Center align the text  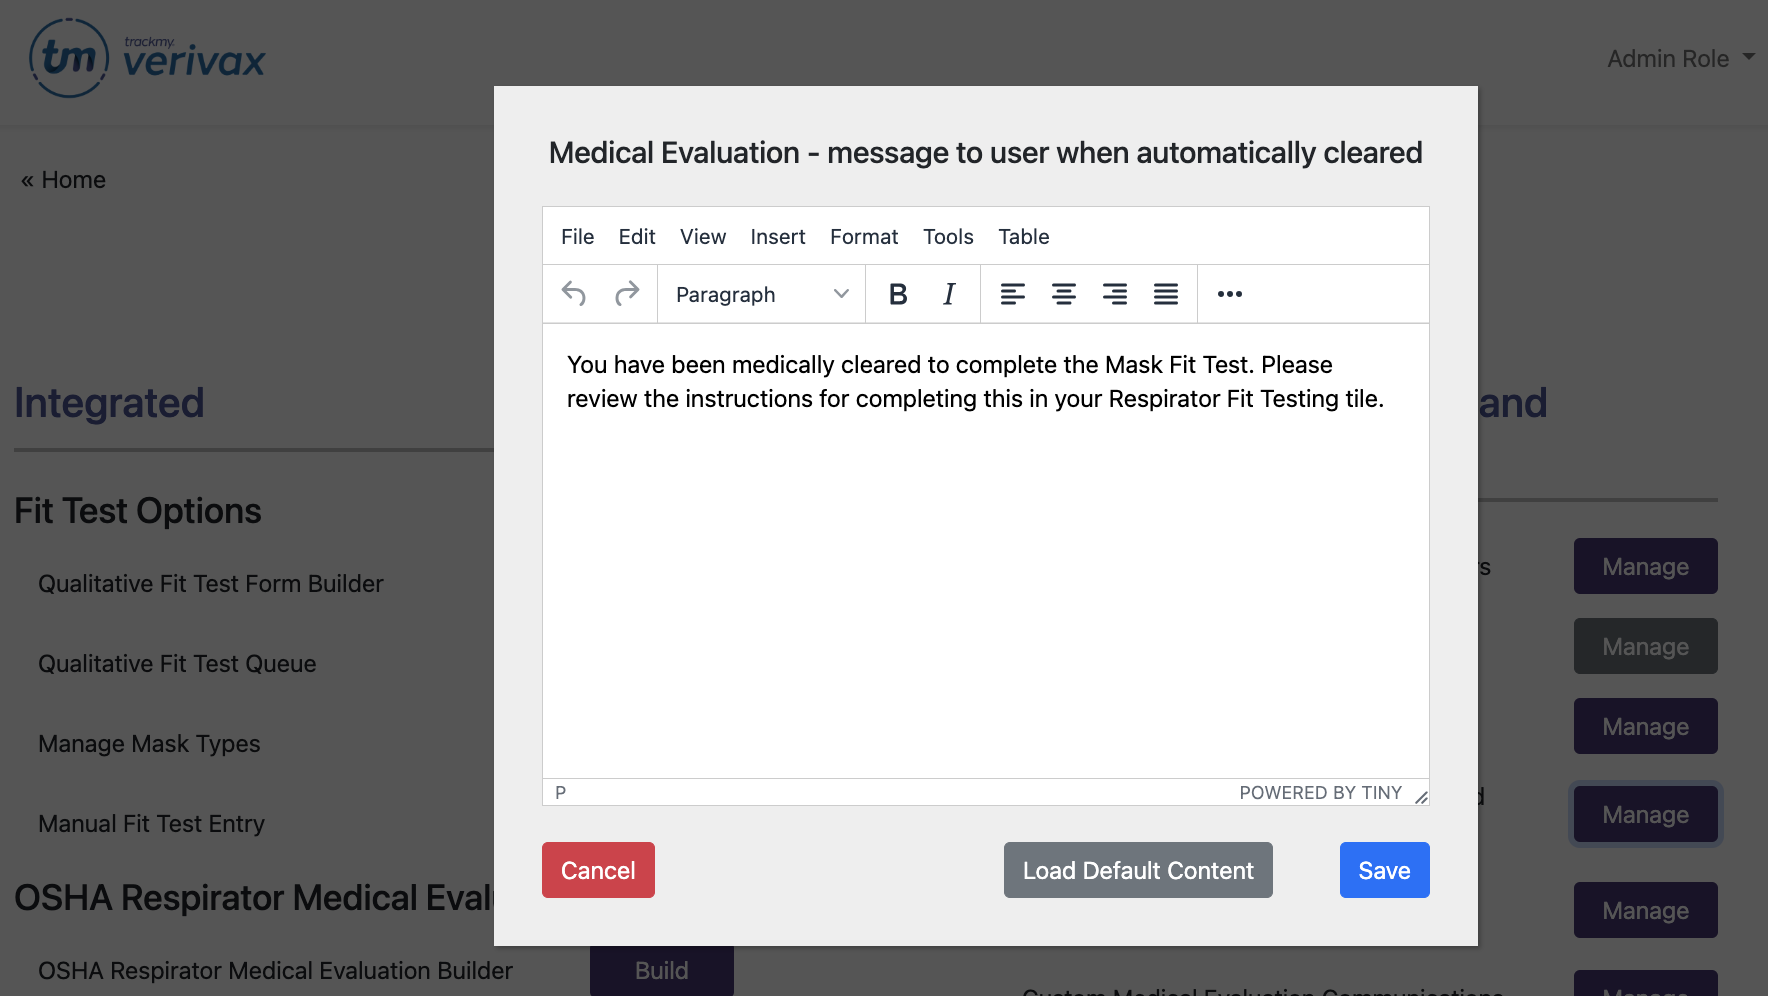point(1063,294)
